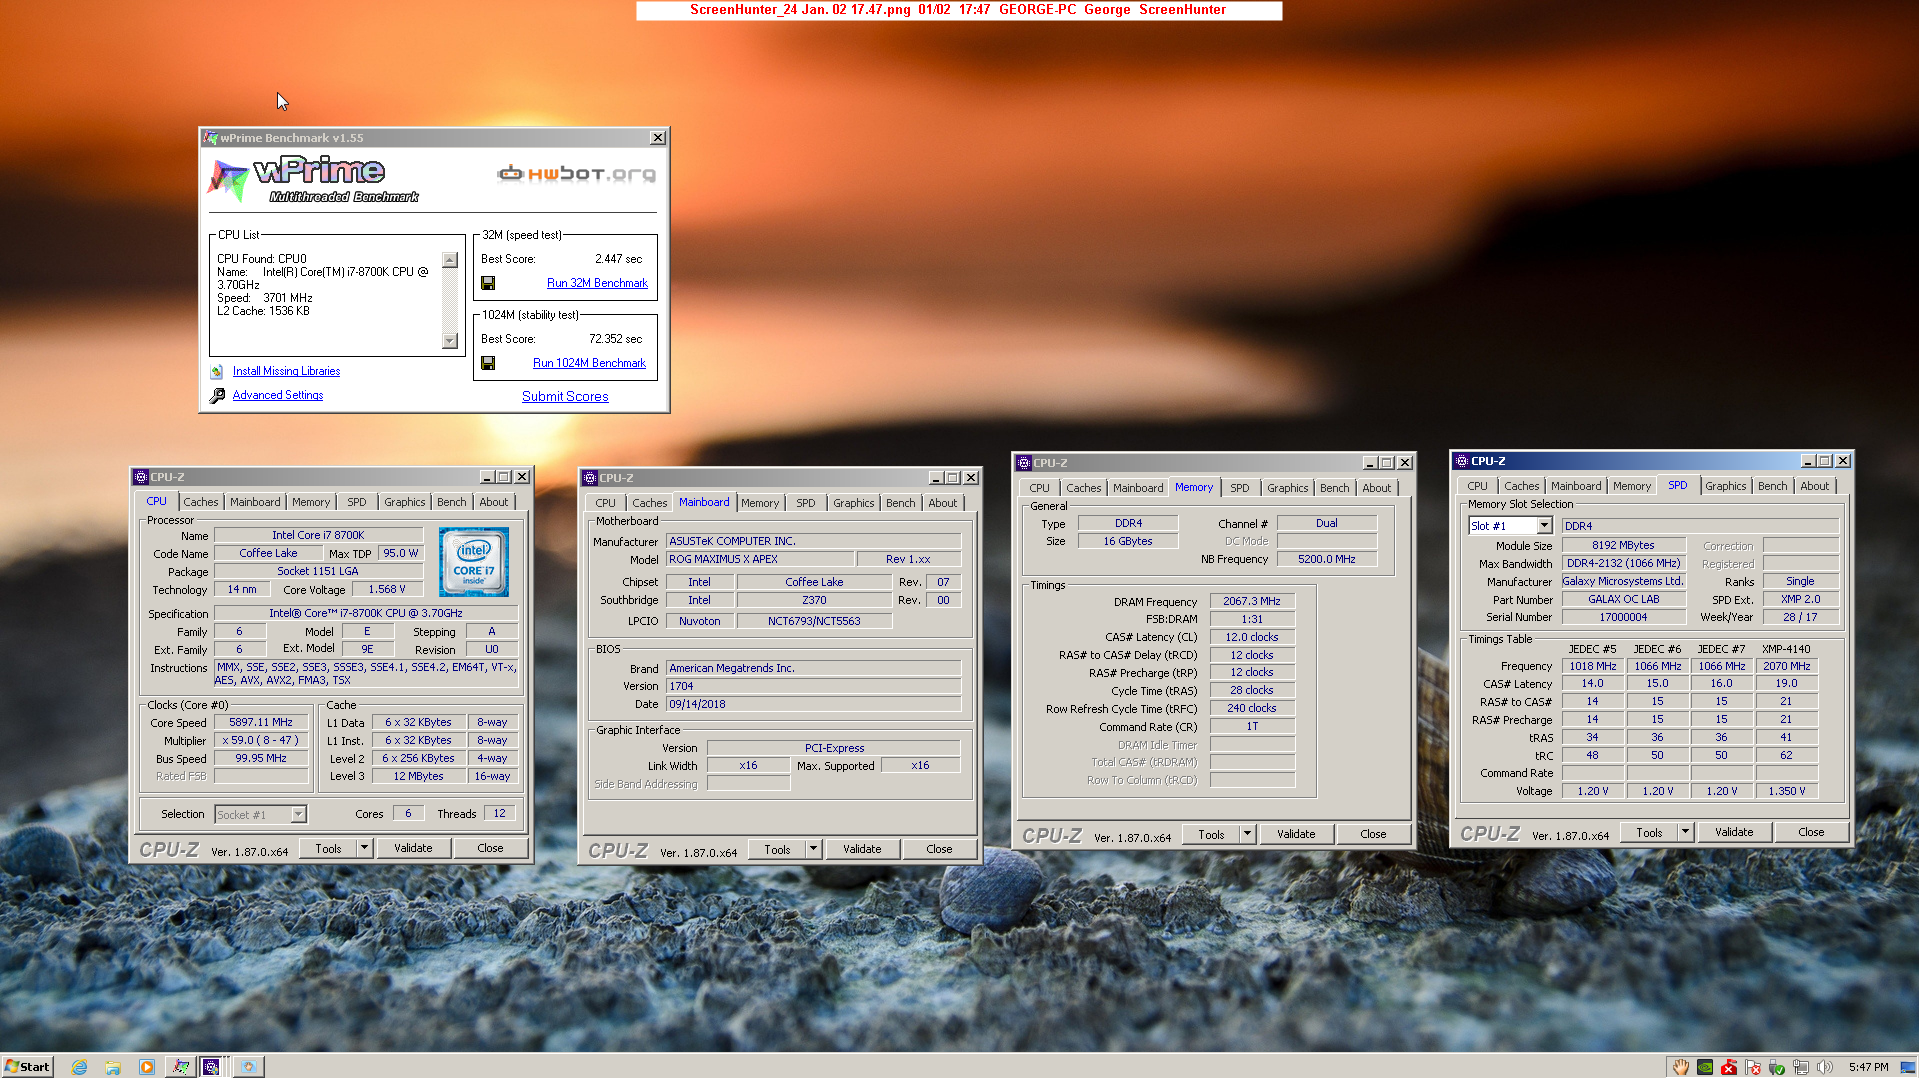This screenshot has height=1078, width=1919.
Task: Click the red security alert tray icon
Action: (x=1729, y=1067)
